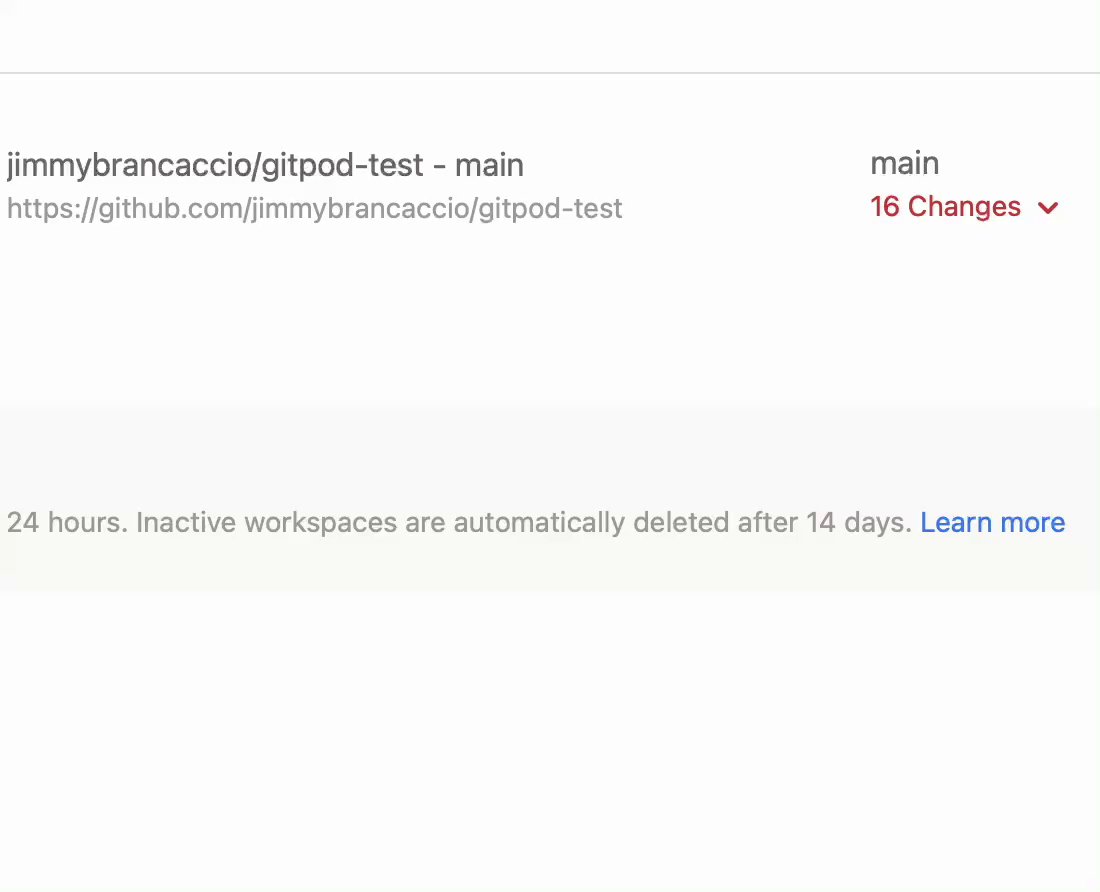The width and height of the screenshot is (1100, 892).
Task: Click the 24 hours text in notice
Action: [67, 522]
